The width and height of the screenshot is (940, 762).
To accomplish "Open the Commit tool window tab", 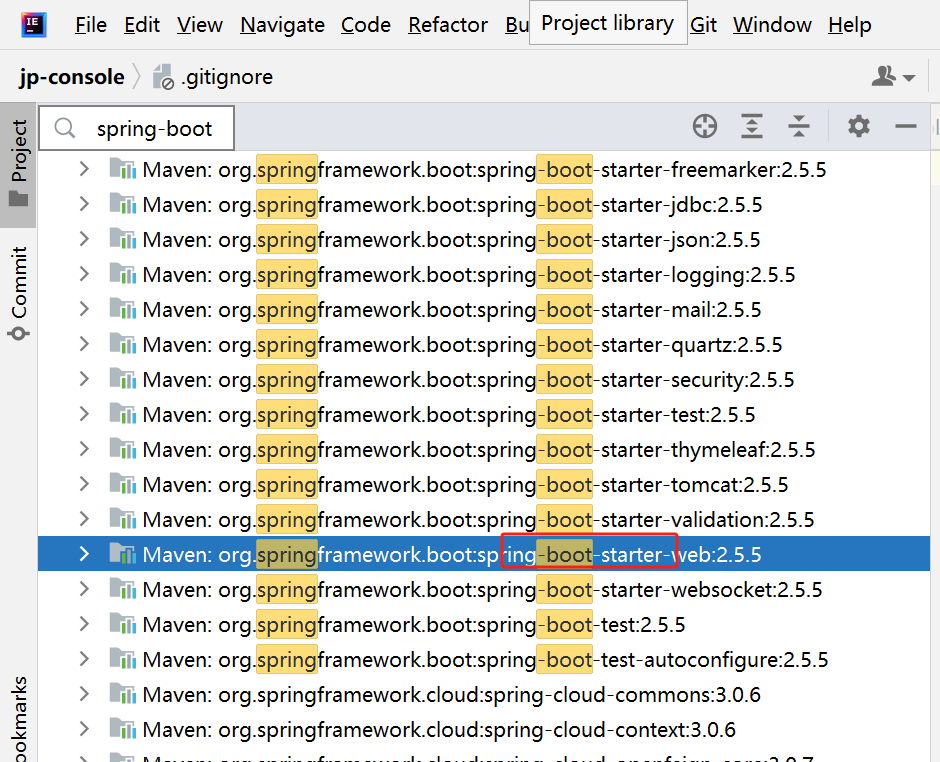I will pos(19,293).
